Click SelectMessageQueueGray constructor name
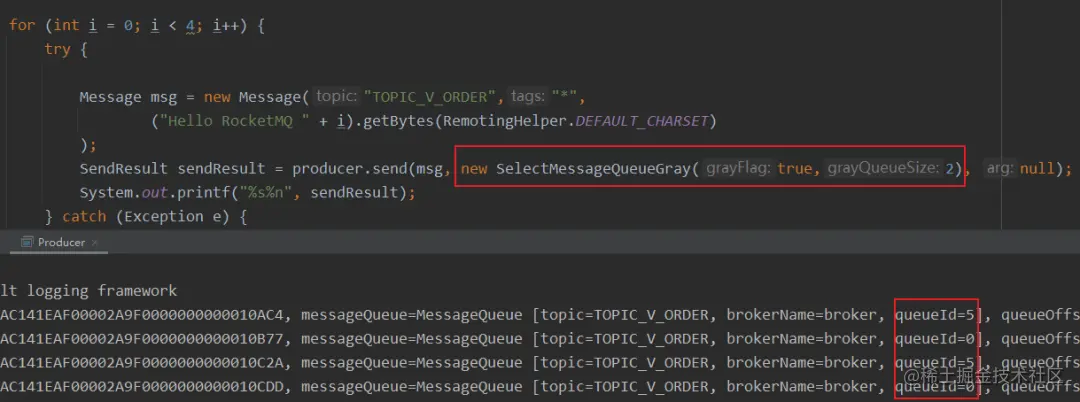Viewport: 1080px width, 402px height. 592,169
